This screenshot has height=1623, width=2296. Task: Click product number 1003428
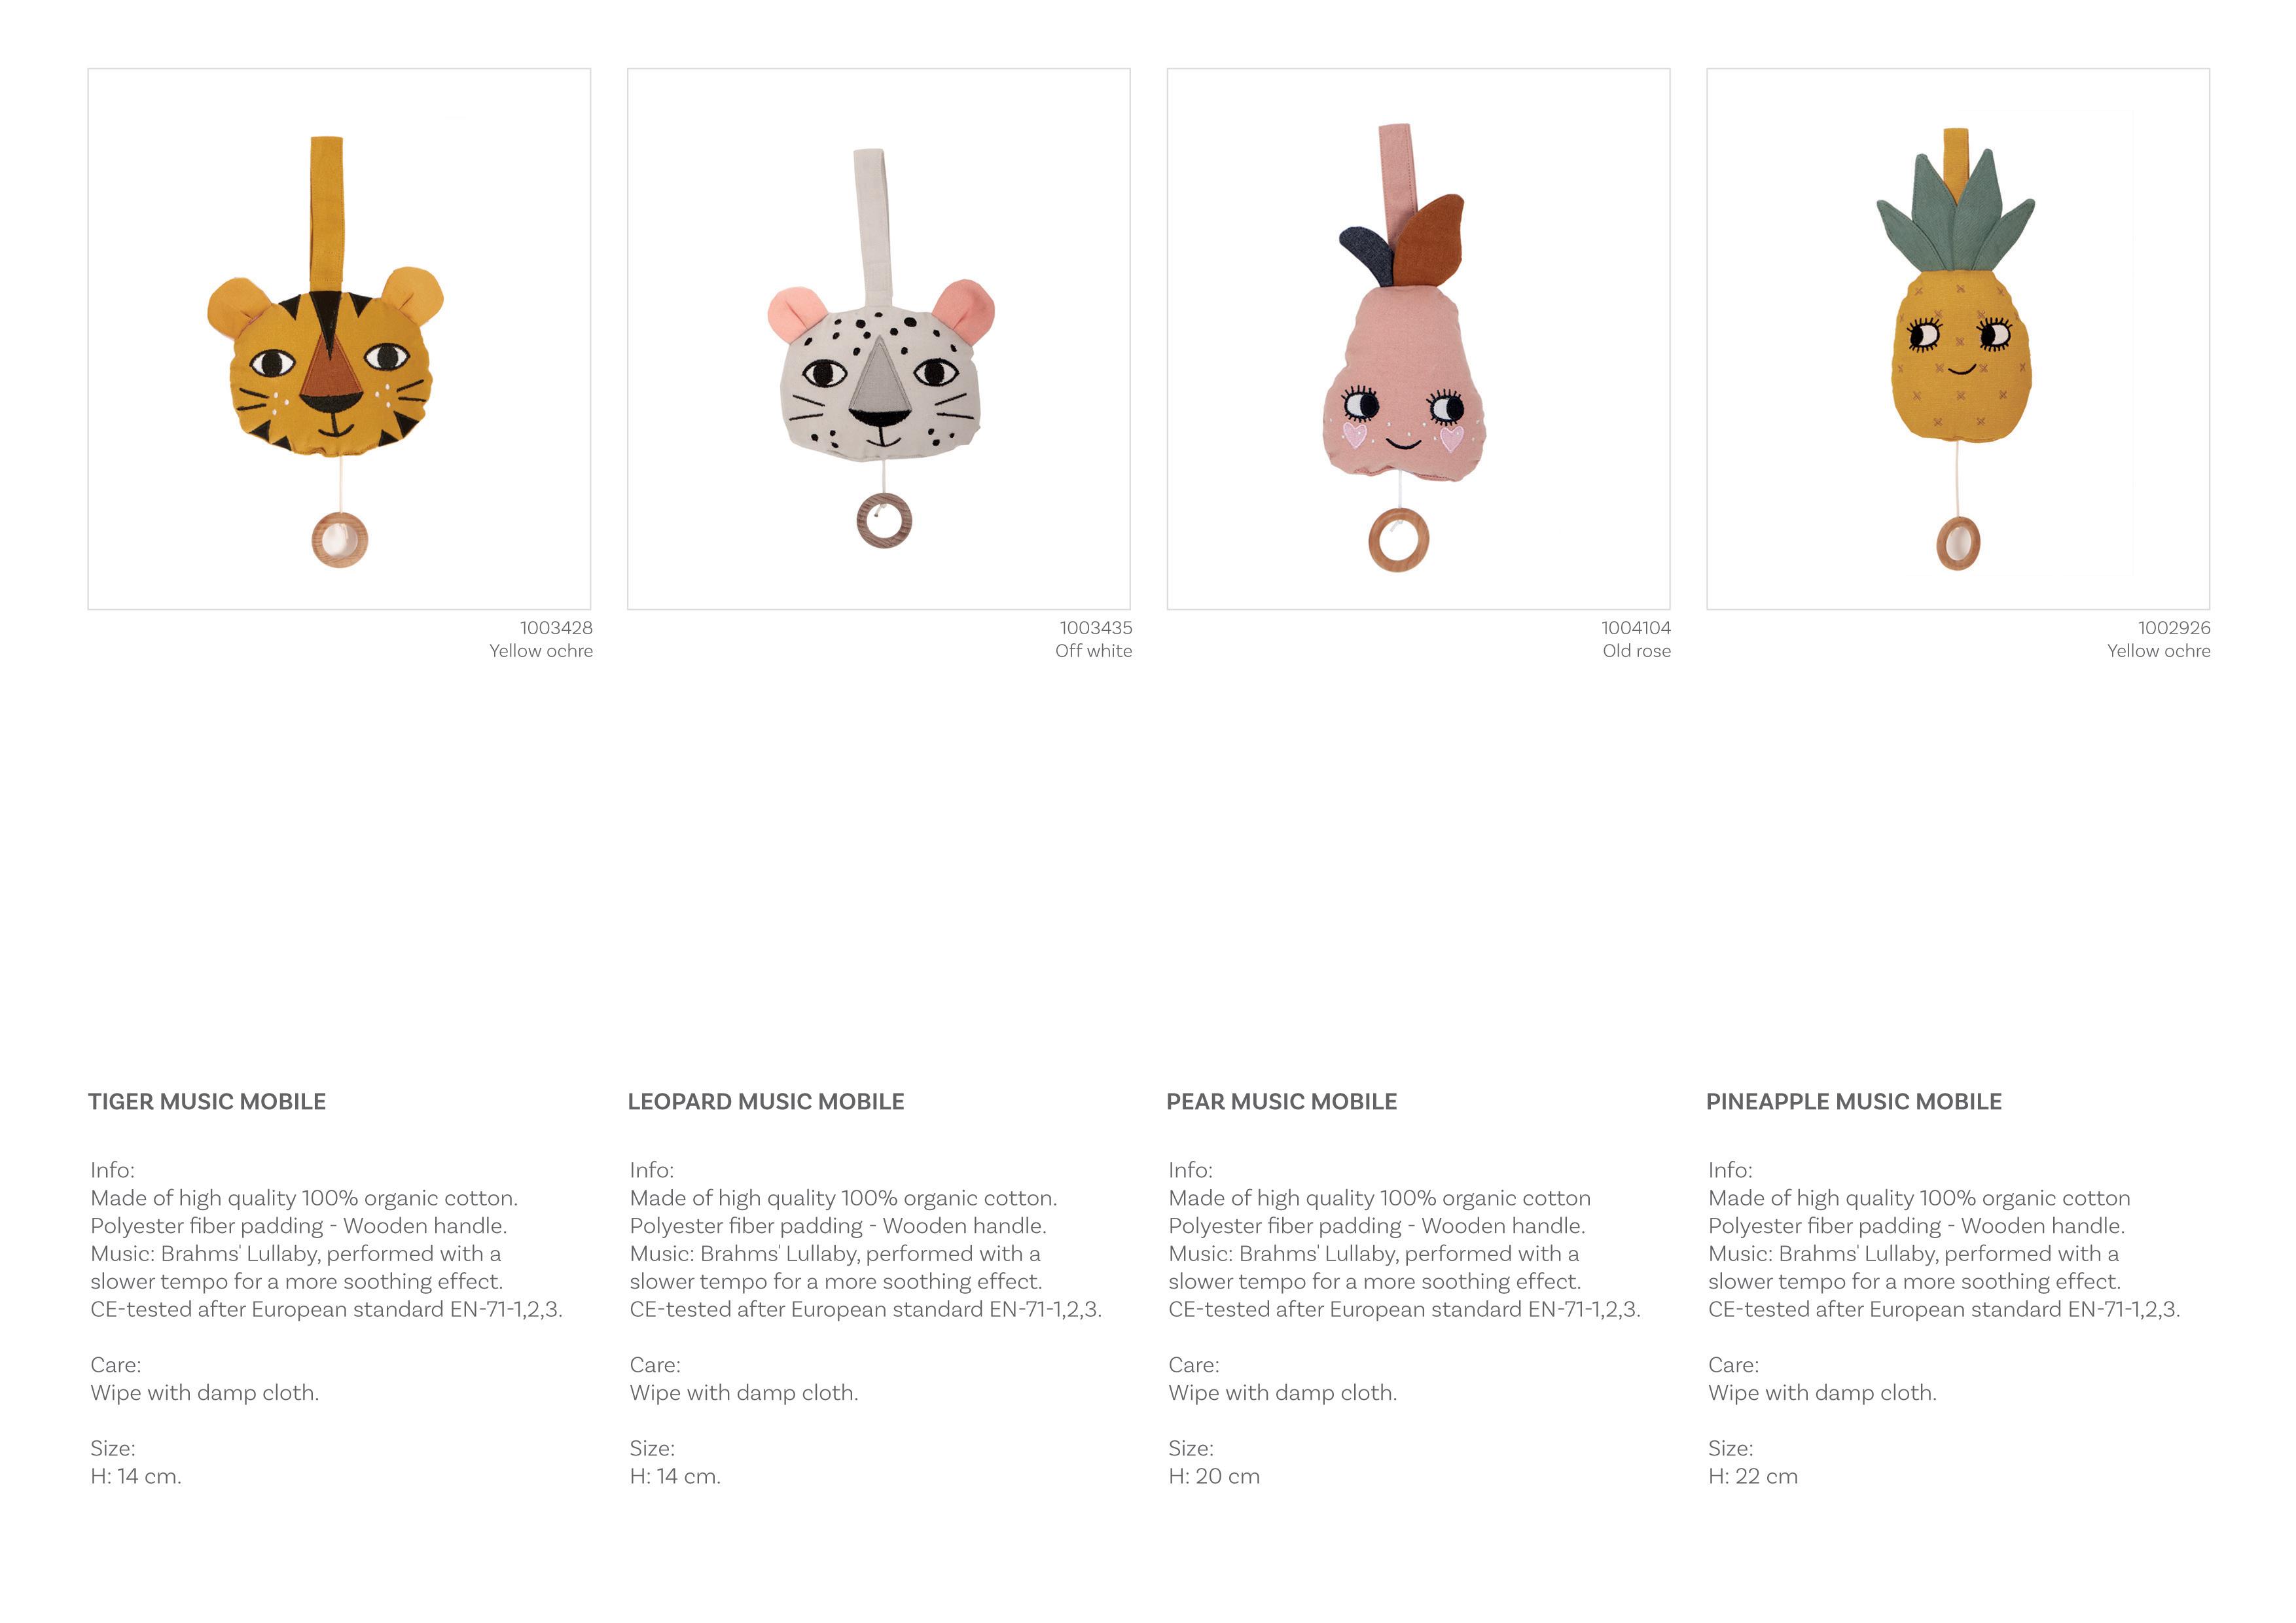[556, 628]
